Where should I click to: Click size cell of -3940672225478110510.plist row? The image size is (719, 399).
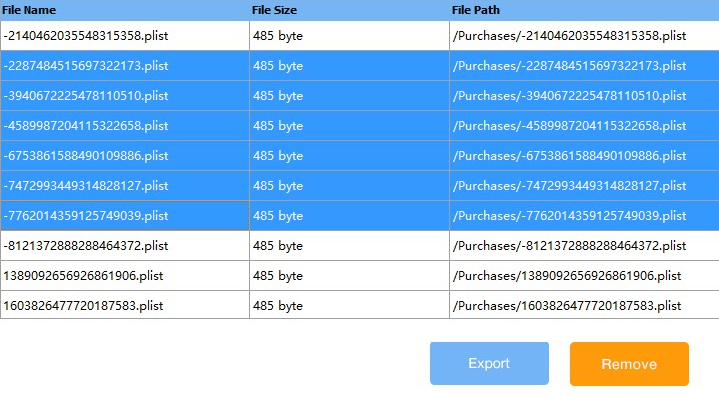coord(349,96)
